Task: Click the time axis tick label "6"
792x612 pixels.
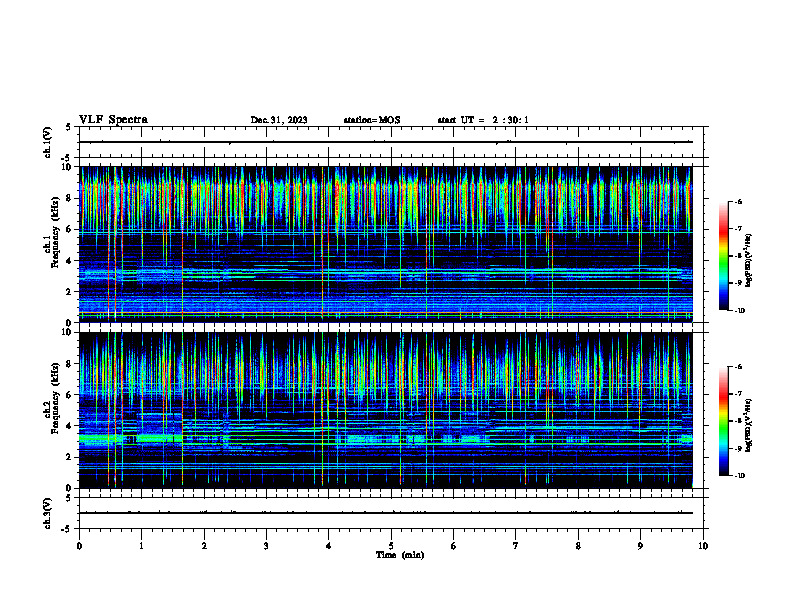Action: (x=454, y=546)
